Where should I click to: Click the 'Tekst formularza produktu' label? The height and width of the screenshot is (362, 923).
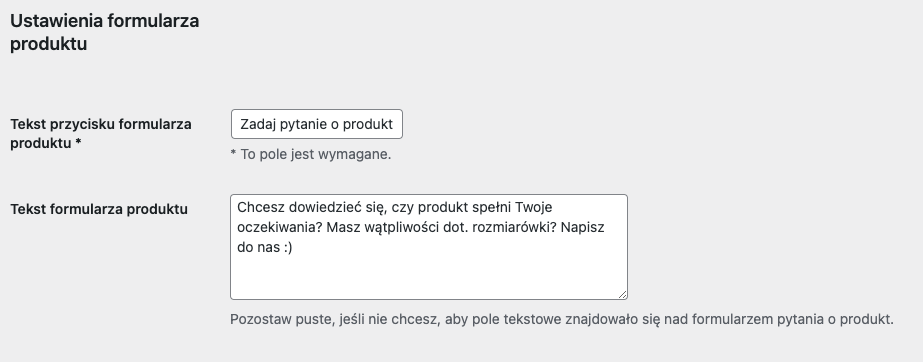pyautogui.click(x=99, y=209)
